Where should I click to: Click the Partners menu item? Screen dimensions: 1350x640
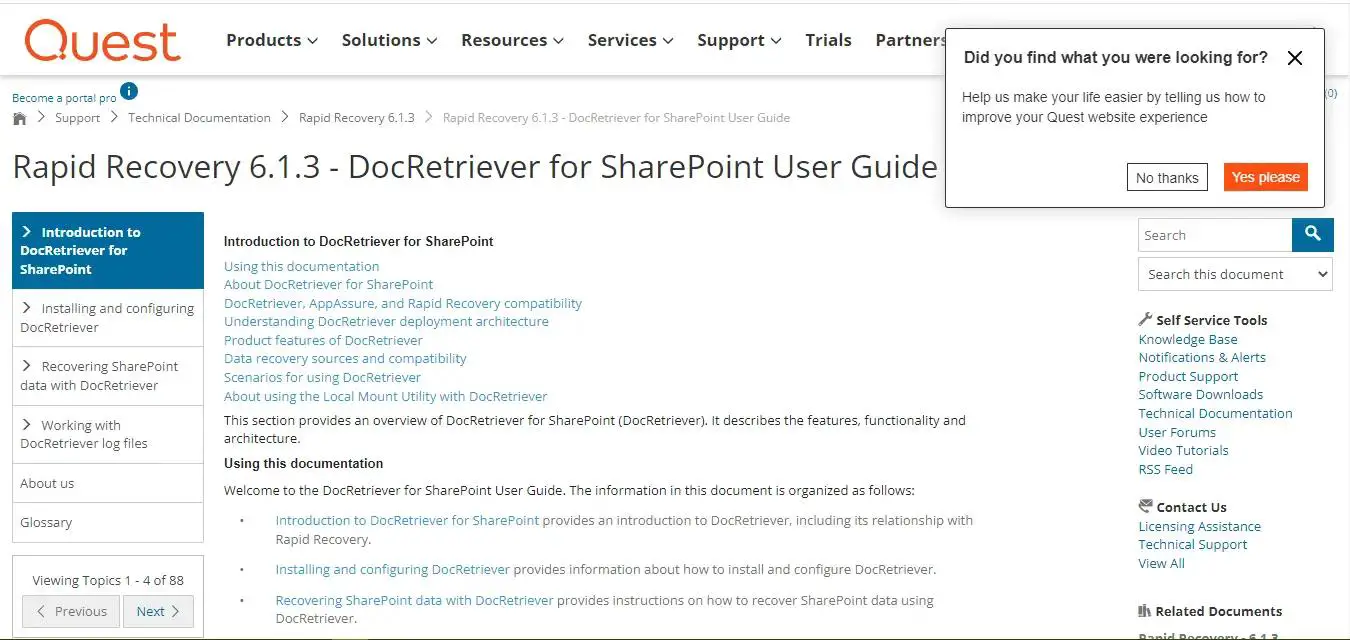pos(910,40)
